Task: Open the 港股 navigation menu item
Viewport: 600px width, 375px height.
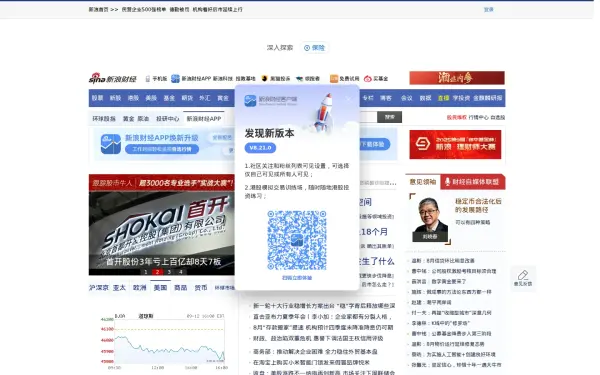Action: [x=133, y=98]
